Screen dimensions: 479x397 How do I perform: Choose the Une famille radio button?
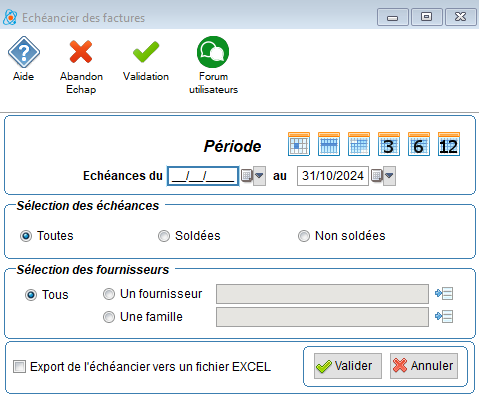[x=109, y=317]
